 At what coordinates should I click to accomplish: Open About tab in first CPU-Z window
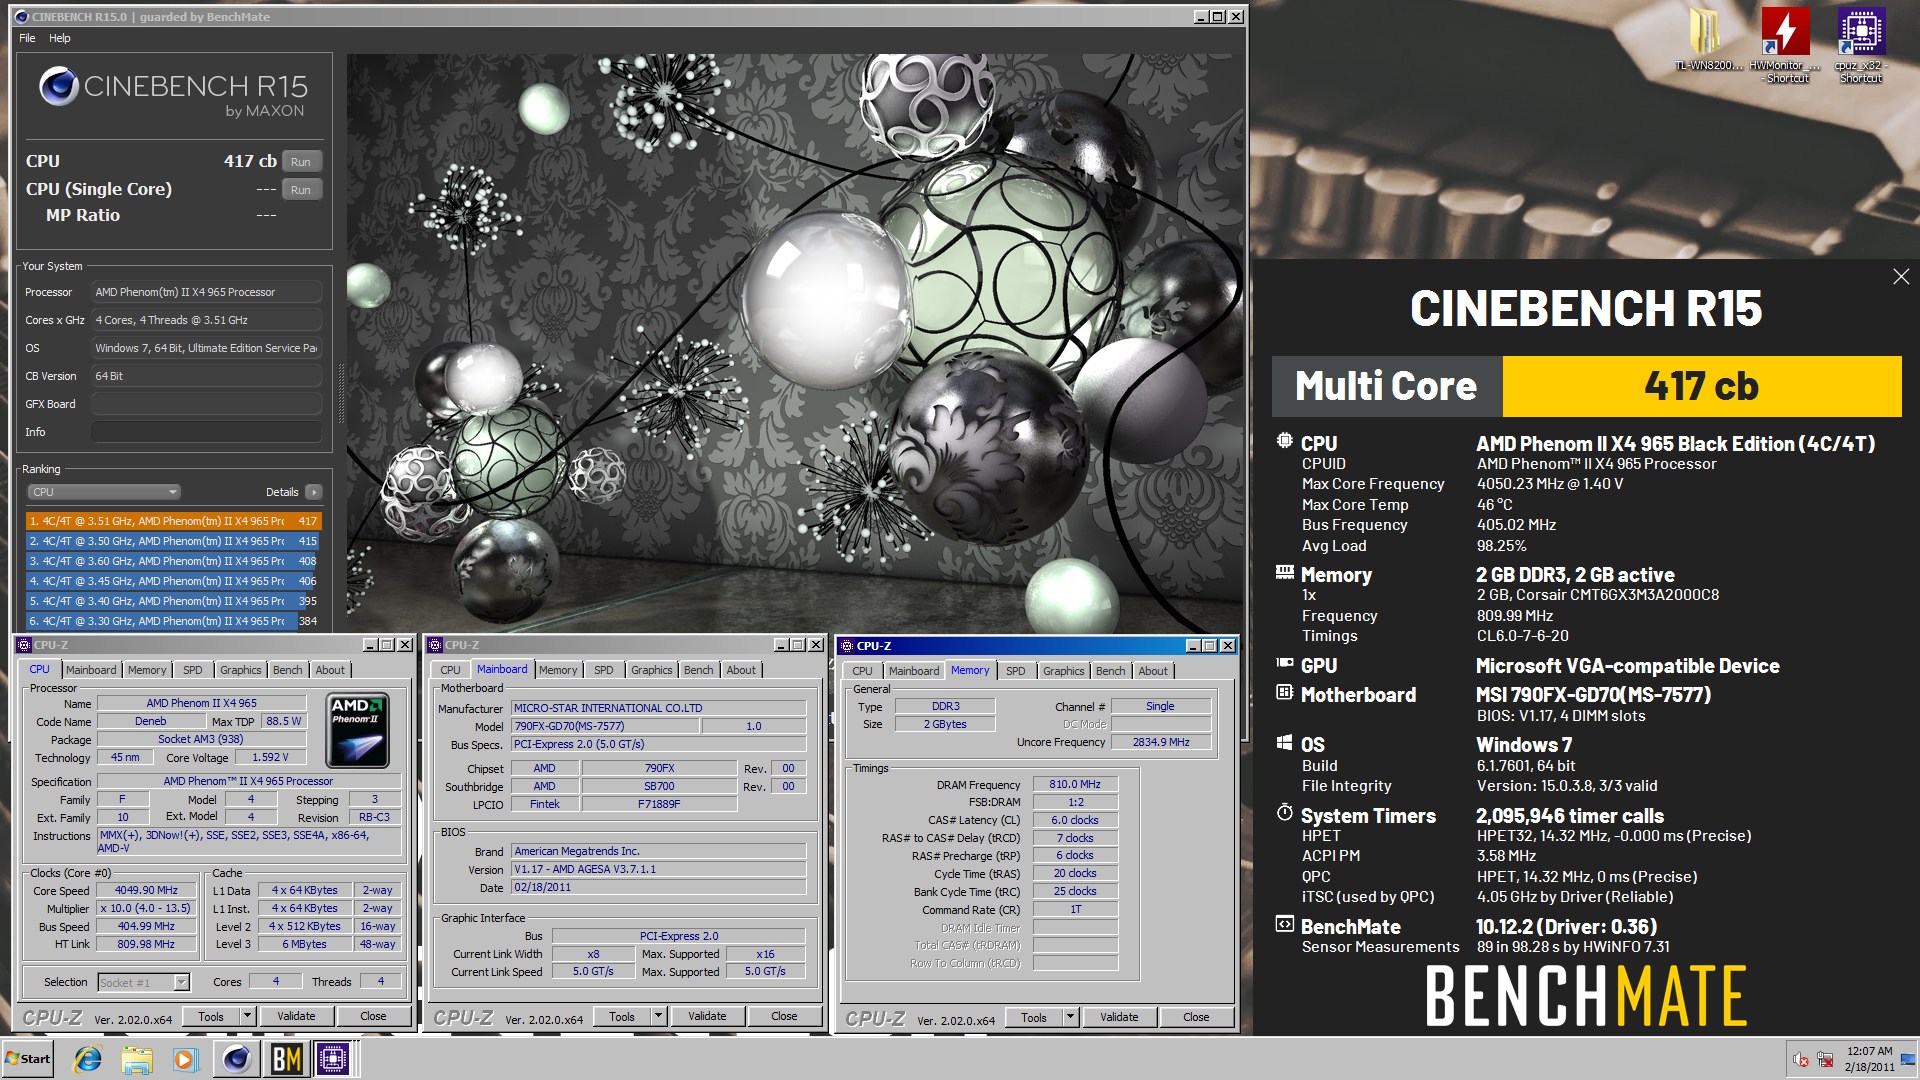tap(330, 670)
